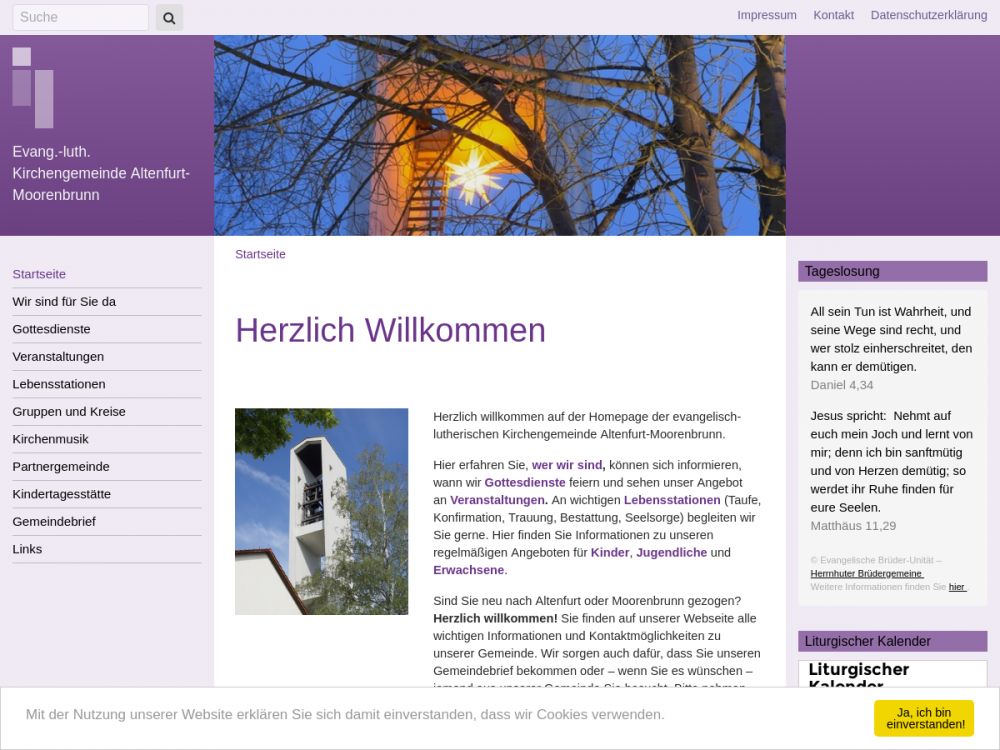Click the magnifier search button
This screenshot has width=1000, height=750.
tap(169, 17)
